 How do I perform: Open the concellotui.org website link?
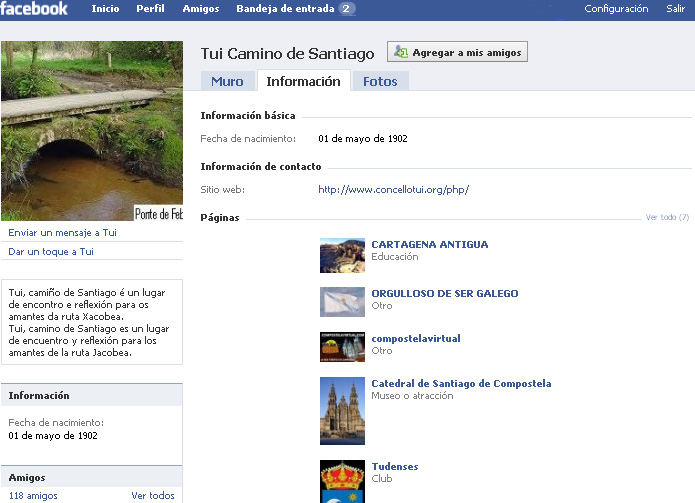click(x=393, y=189)
